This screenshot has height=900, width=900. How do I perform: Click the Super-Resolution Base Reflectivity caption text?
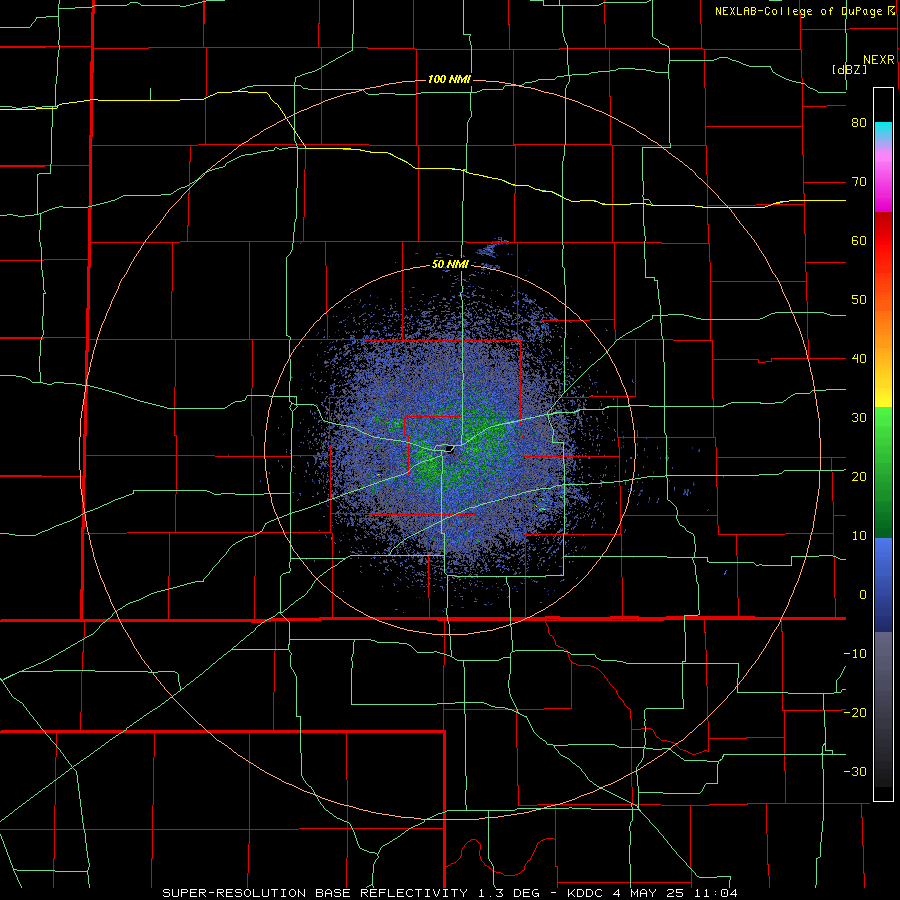pyautogui.click(x=449, y=893)
